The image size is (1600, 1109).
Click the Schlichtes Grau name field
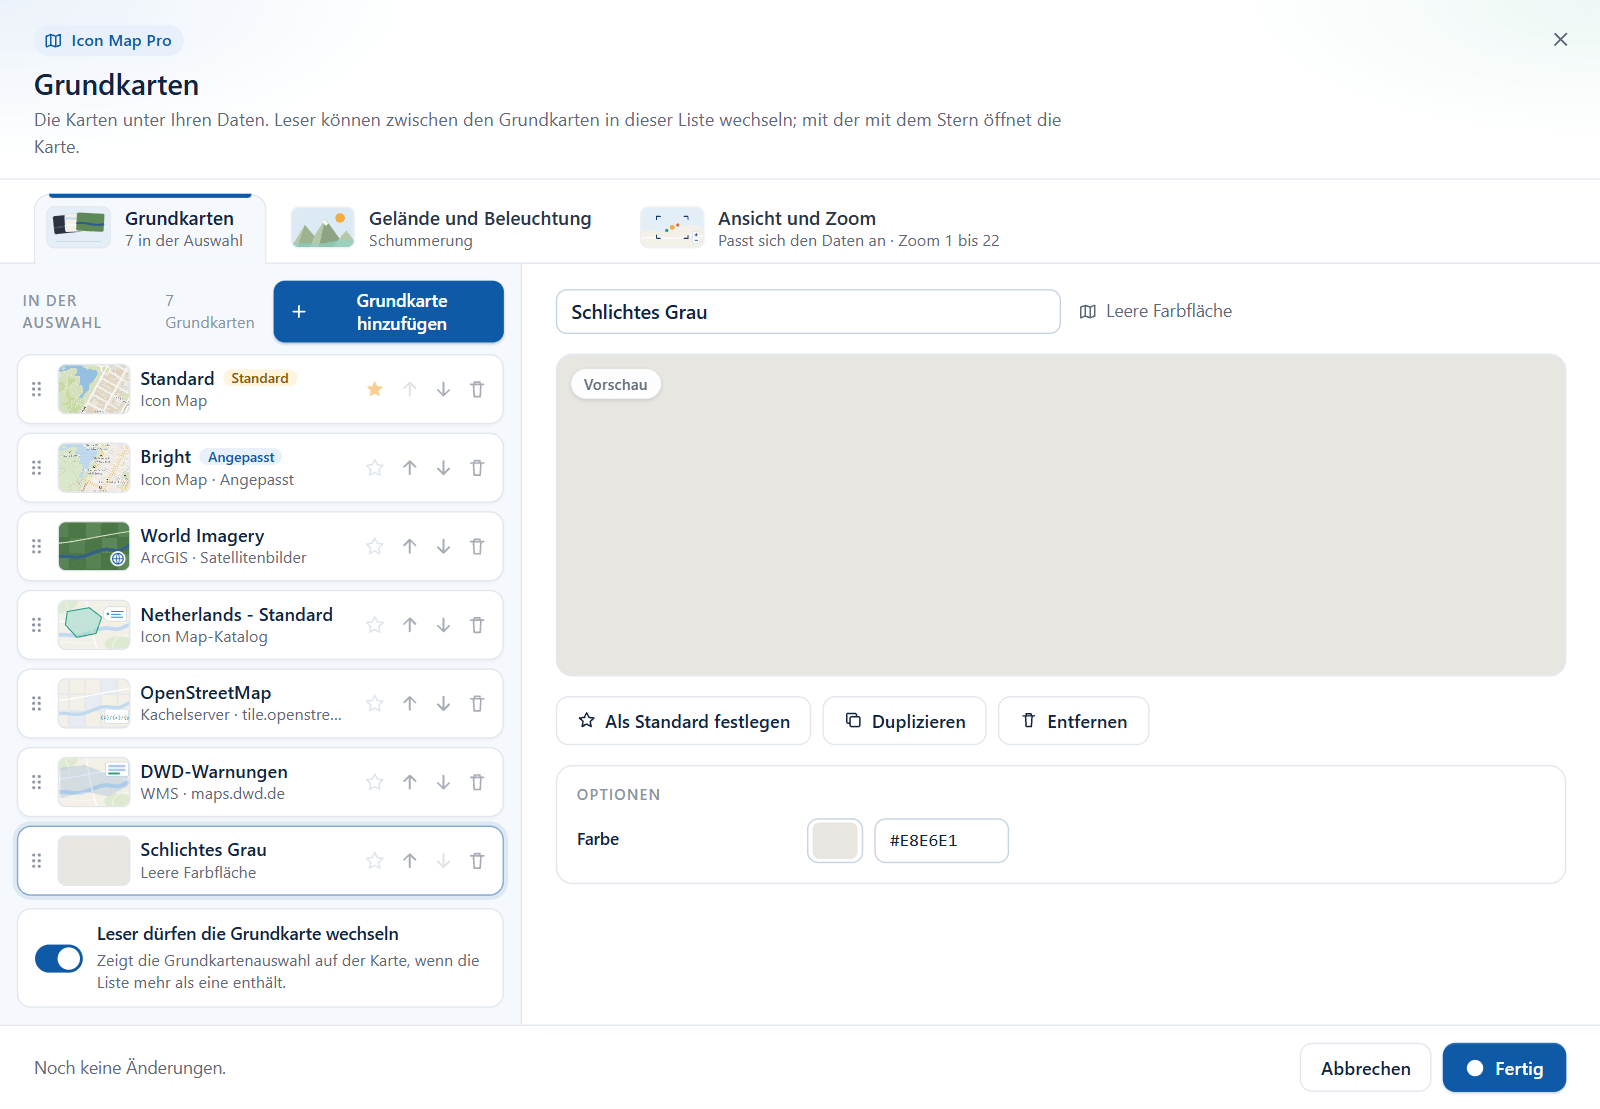(808, 312)
